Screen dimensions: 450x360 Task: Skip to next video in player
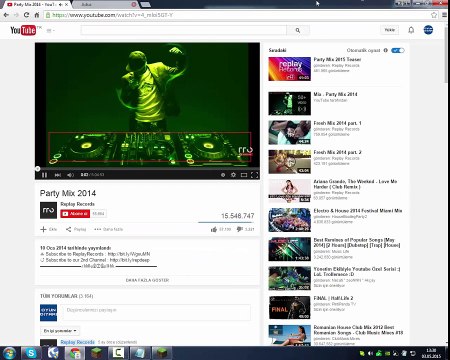coord(58,175)
